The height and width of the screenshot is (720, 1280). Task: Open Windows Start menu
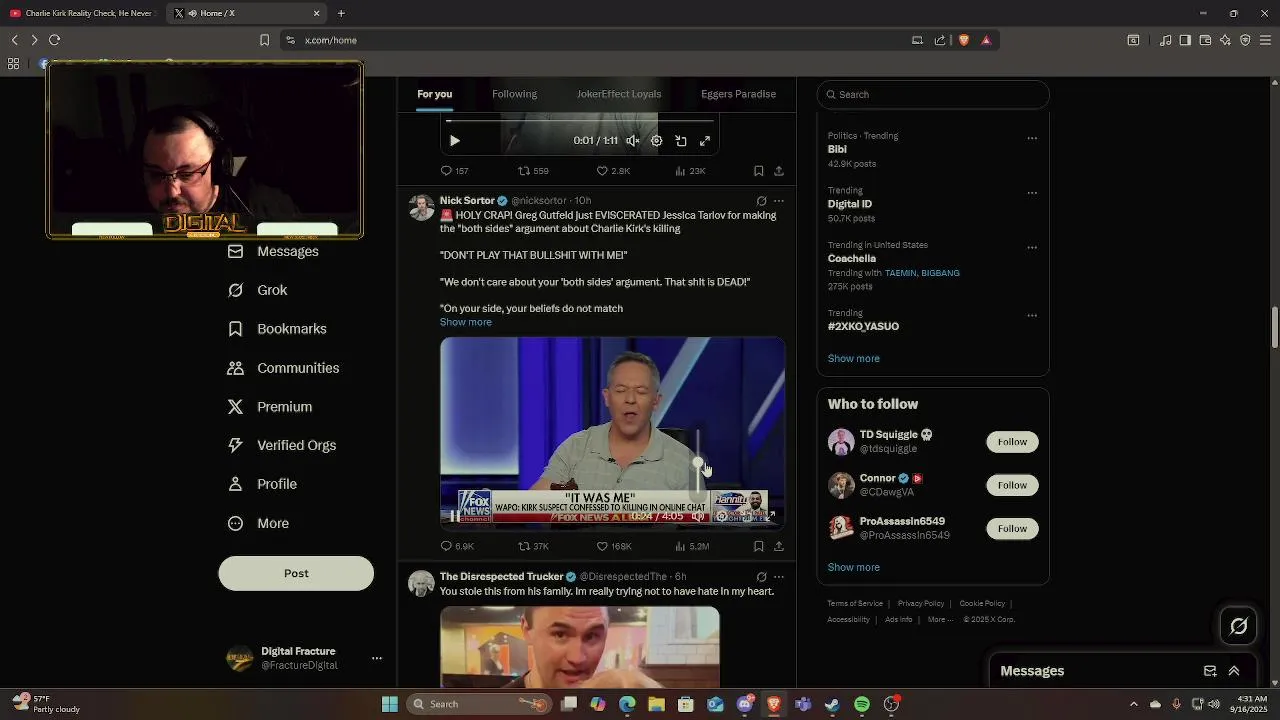(x=390, y=704)
